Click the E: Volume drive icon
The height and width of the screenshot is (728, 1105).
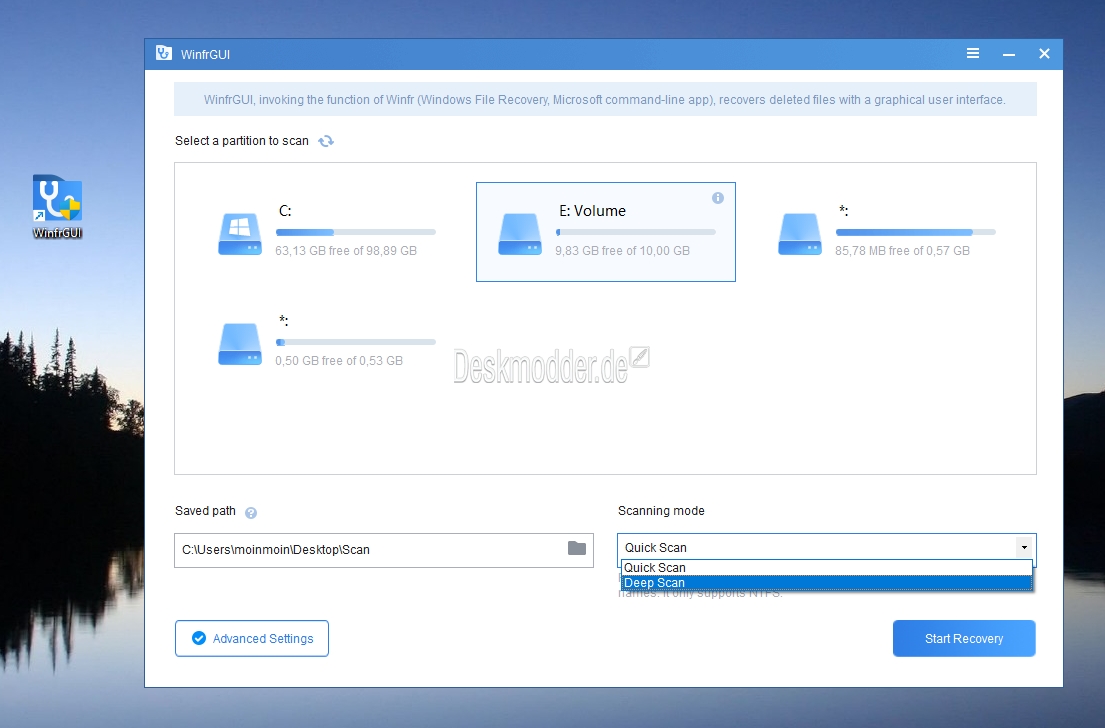pyautogui.click(x=519, y=234)
